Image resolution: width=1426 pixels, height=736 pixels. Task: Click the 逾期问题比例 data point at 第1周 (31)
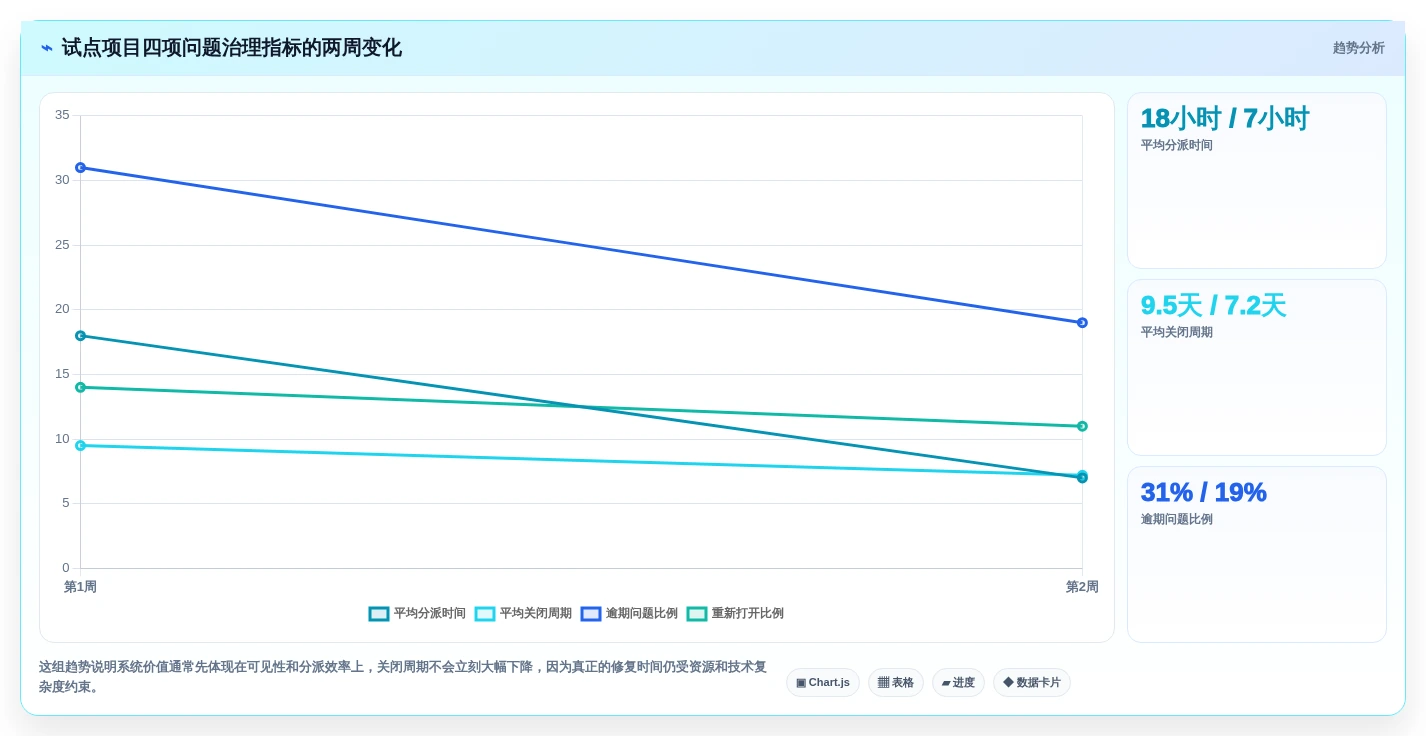(80, 167)
